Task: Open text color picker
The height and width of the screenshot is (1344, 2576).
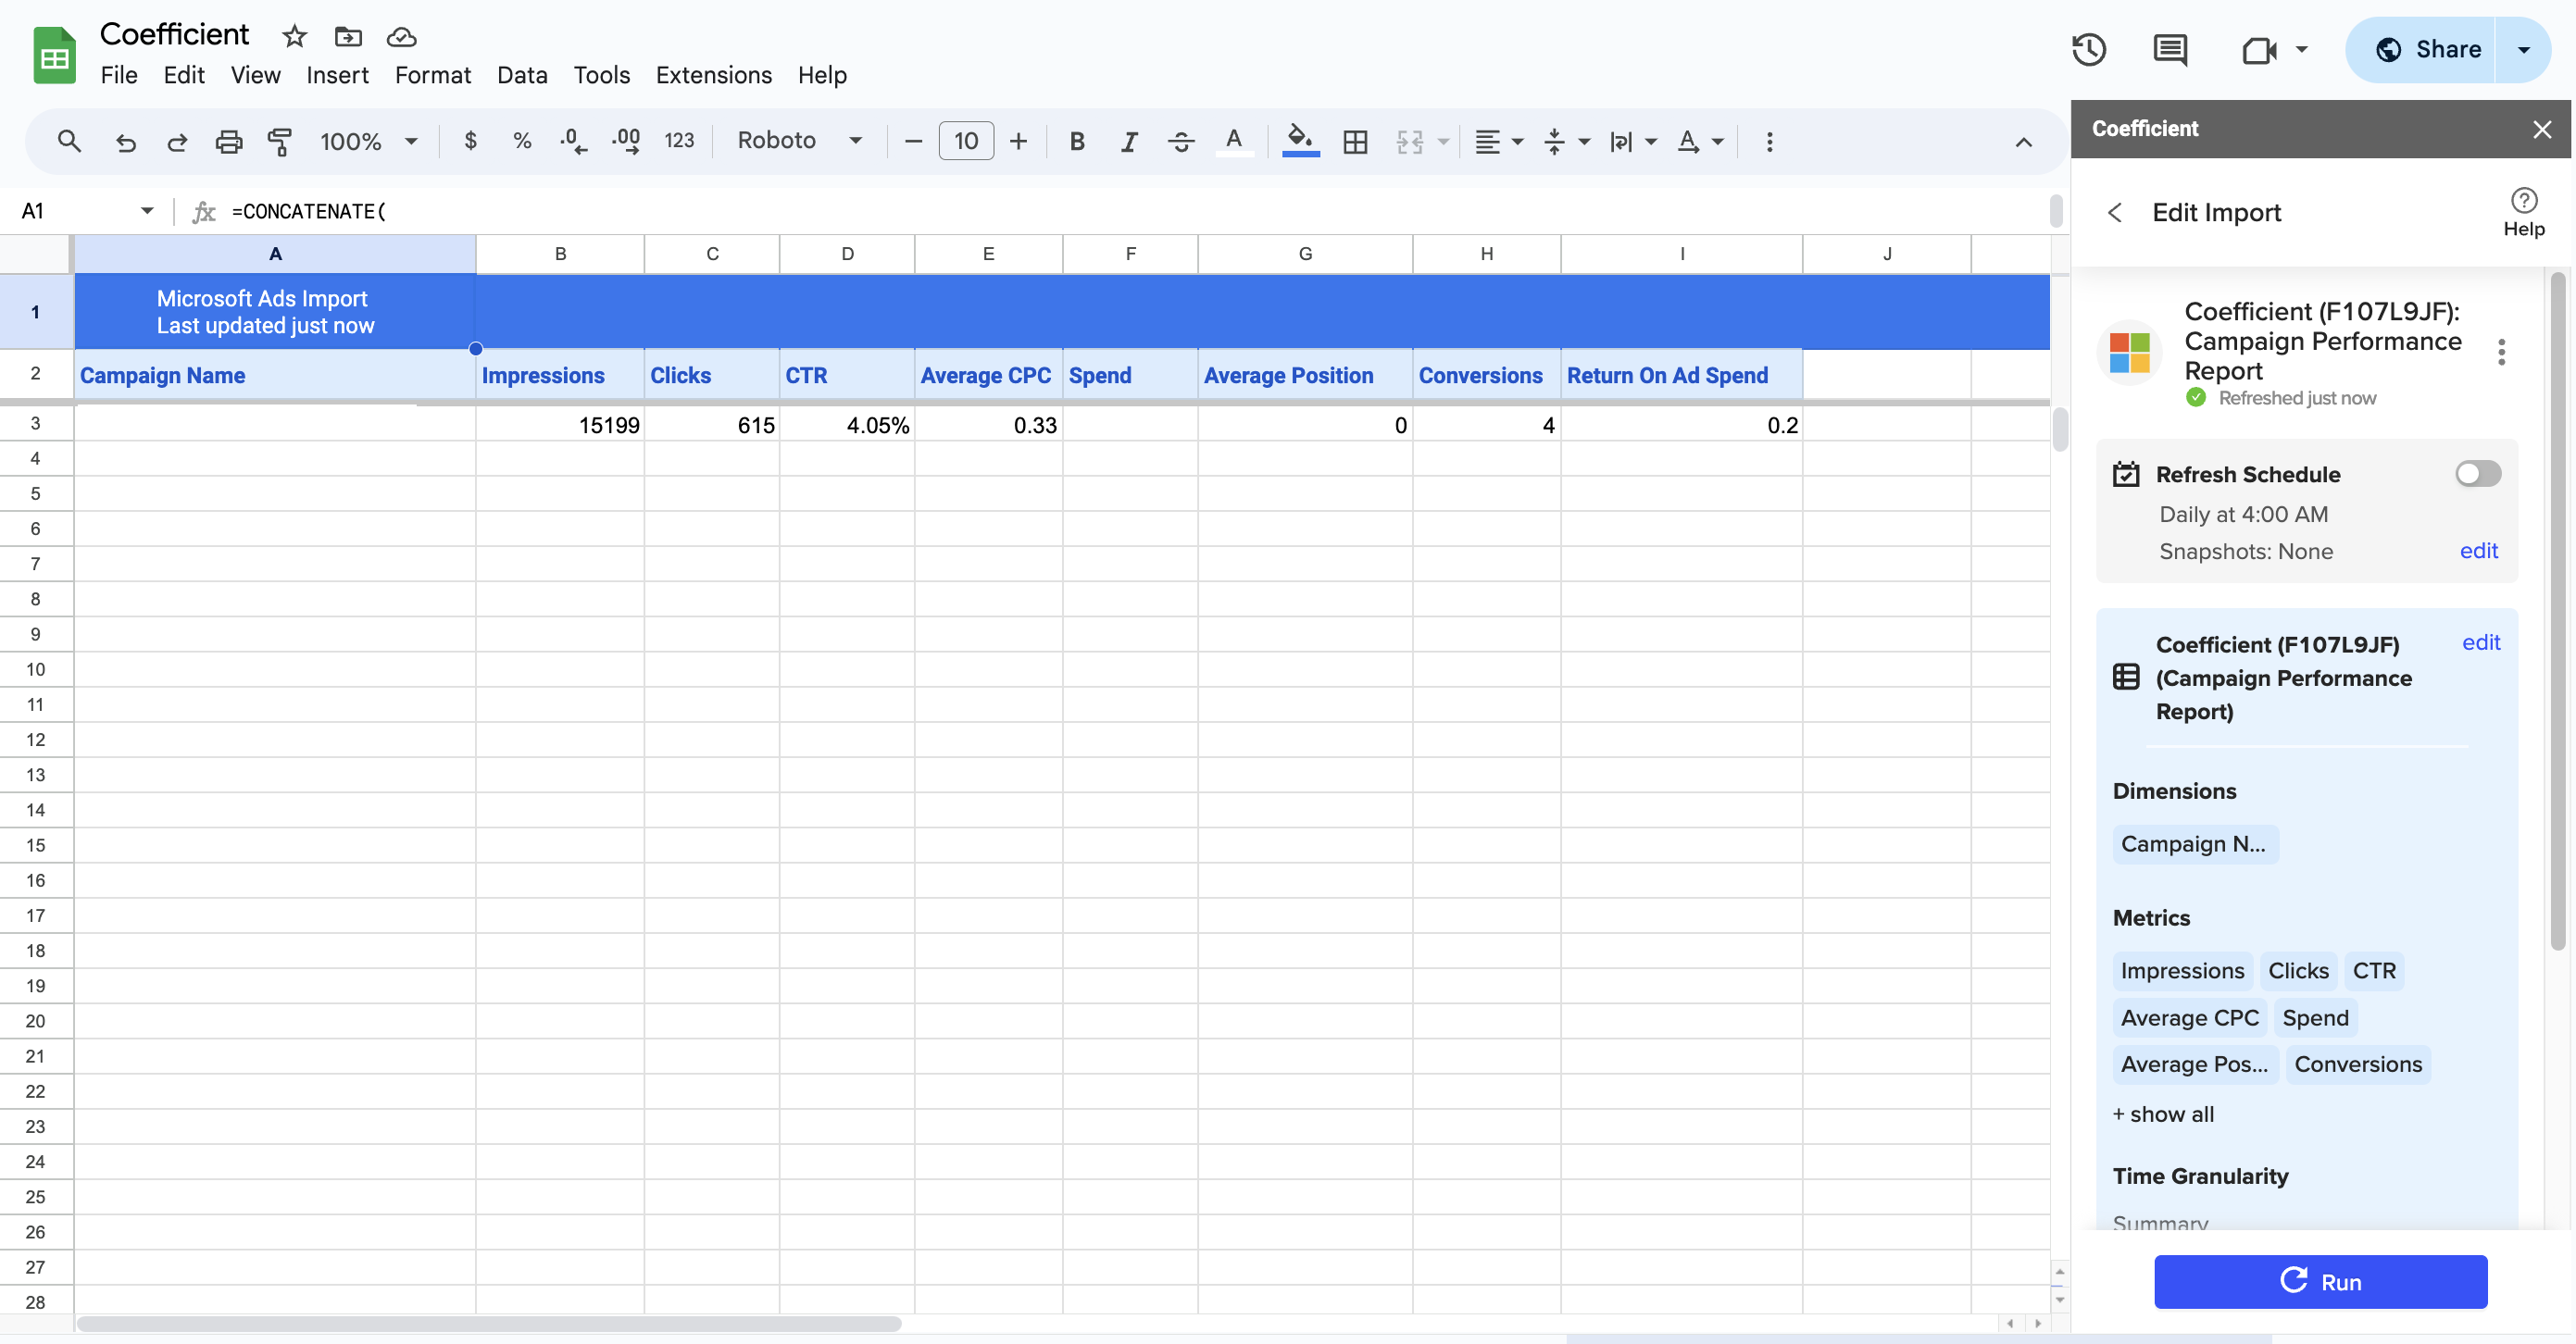Action: tap(1234, 141)
